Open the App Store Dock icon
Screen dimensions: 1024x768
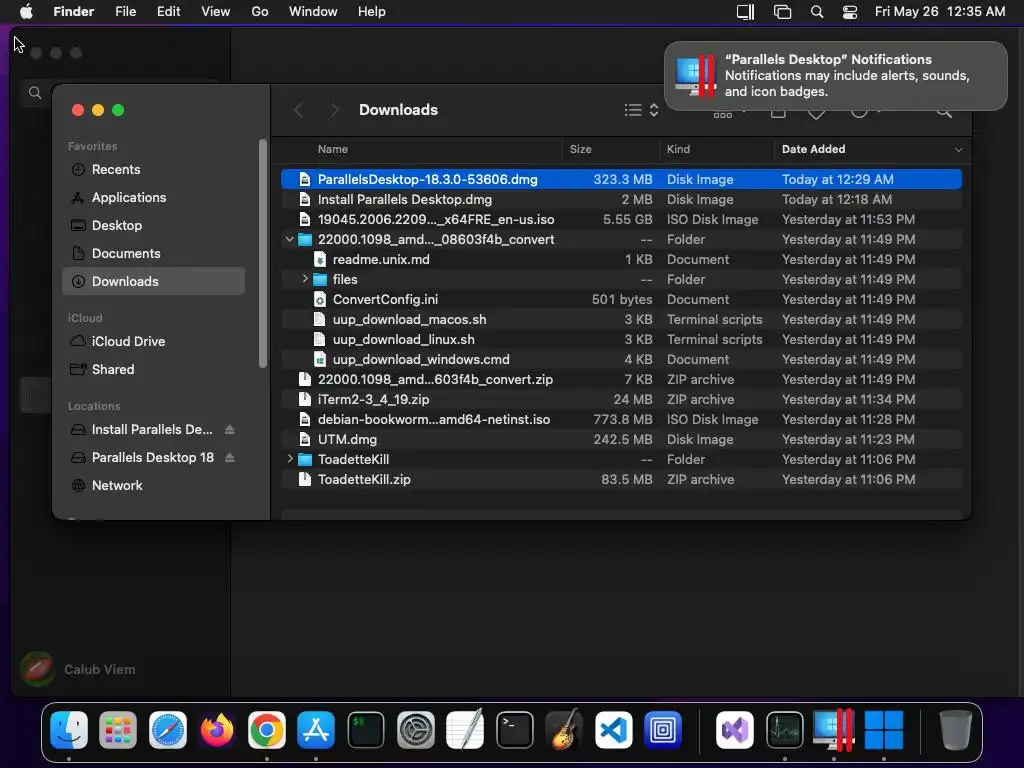(316, 729)
